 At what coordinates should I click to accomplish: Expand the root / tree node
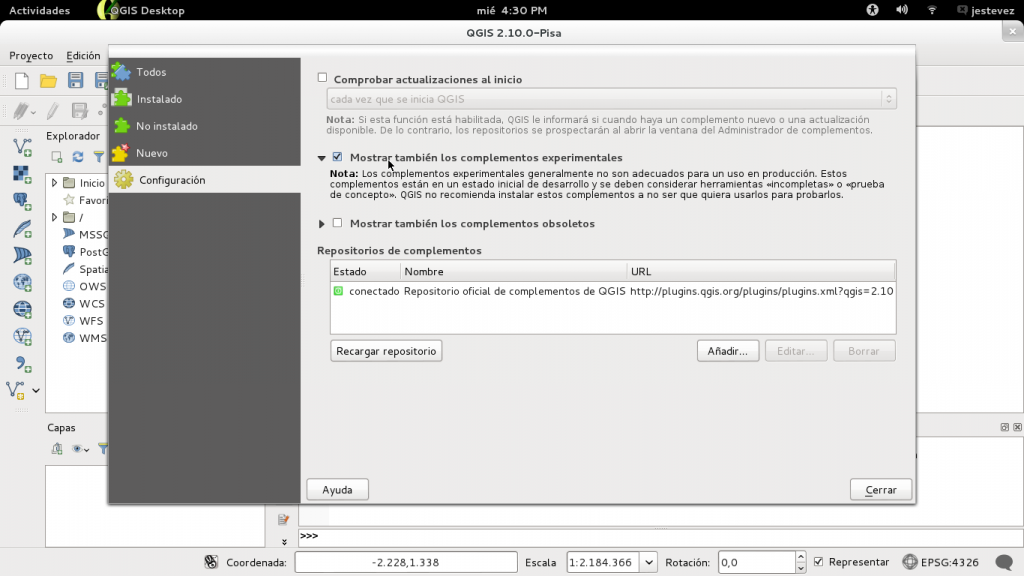(54, 217)
